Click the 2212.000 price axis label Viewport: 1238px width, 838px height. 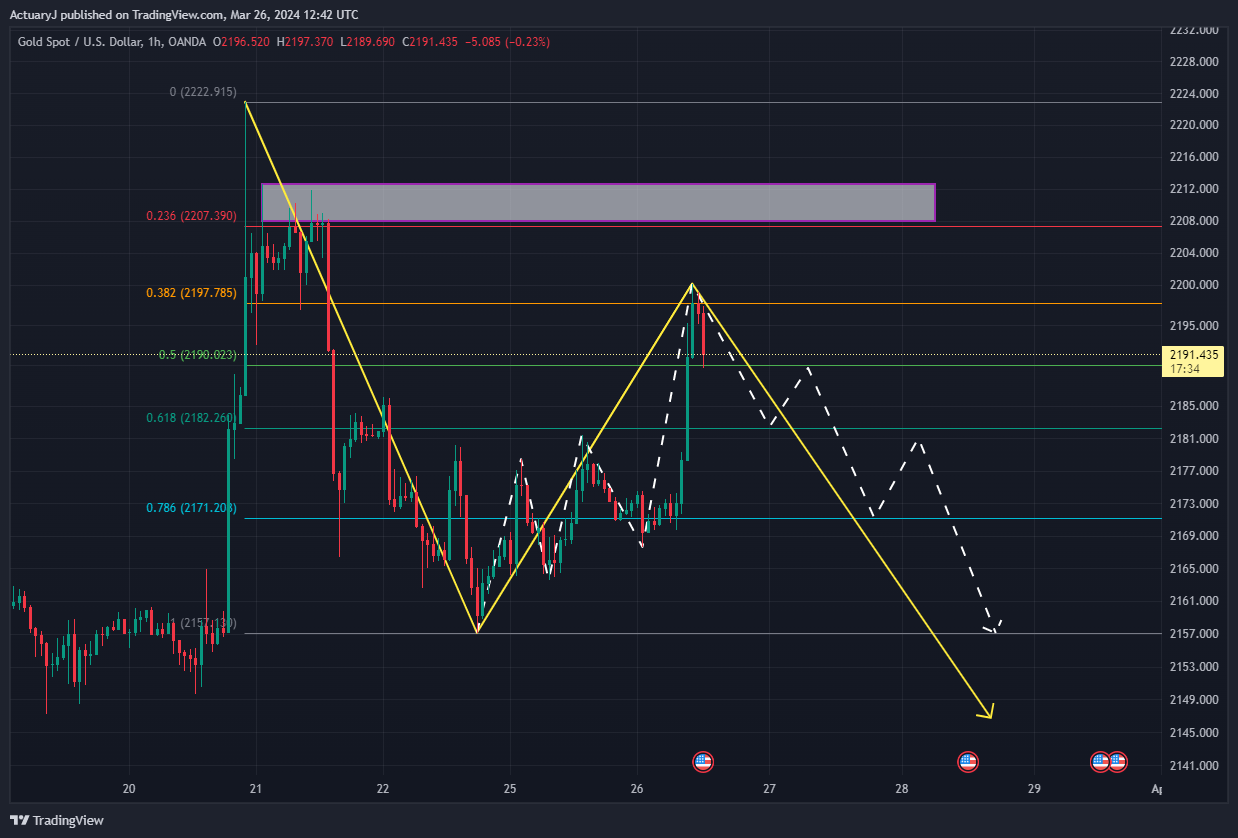(x=1194, y=189)
